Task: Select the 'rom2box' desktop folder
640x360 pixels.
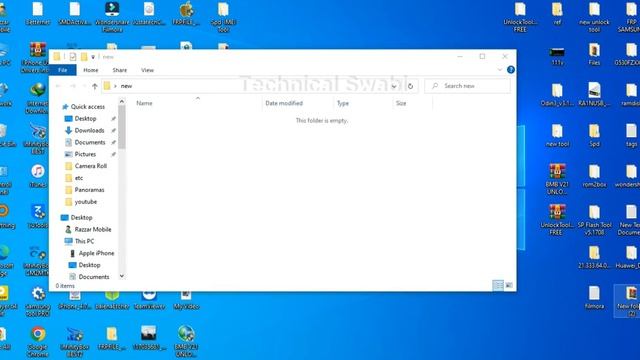Action: pyautogui.click(x=594, y=176)
